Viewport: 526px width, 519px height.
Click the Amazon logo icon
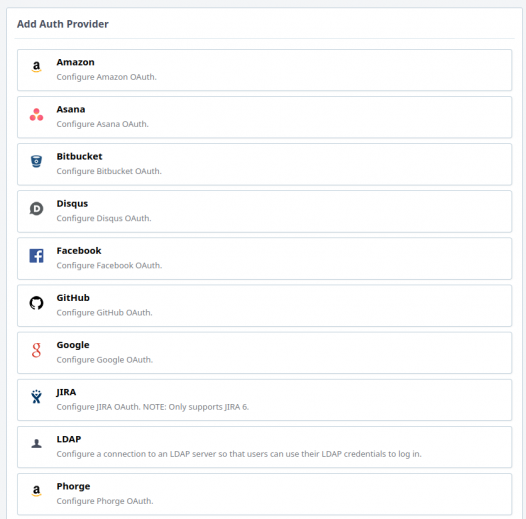pyautogui.click(x=36, y=67)
